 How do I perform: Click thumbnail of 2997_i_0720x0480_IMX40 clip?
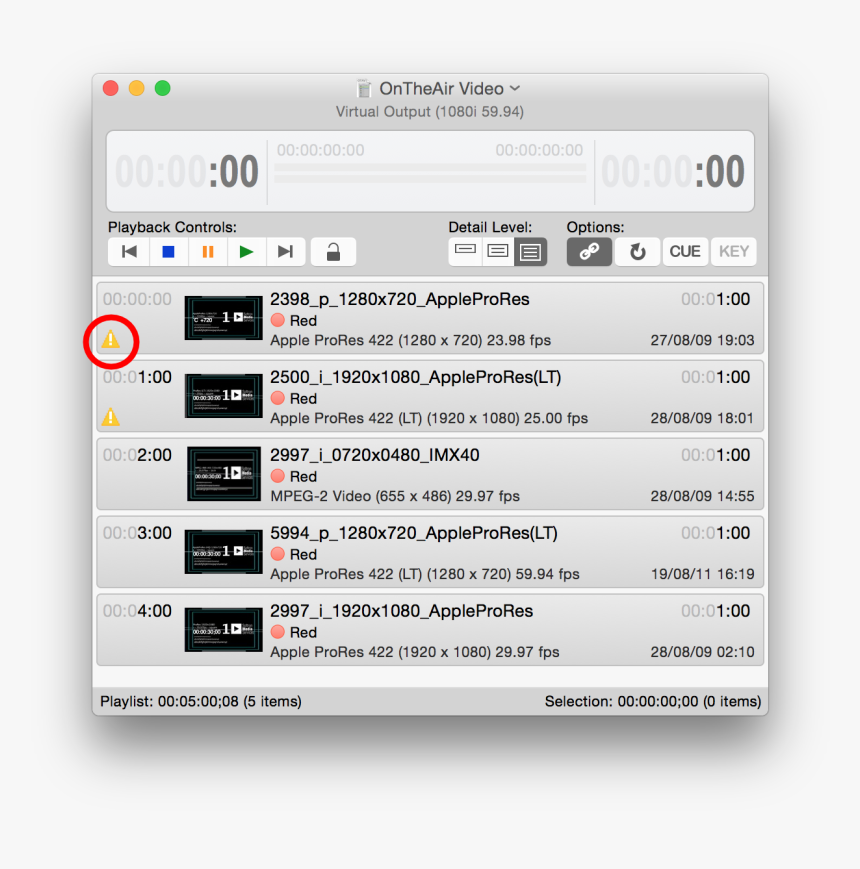[x=223, y=474]
